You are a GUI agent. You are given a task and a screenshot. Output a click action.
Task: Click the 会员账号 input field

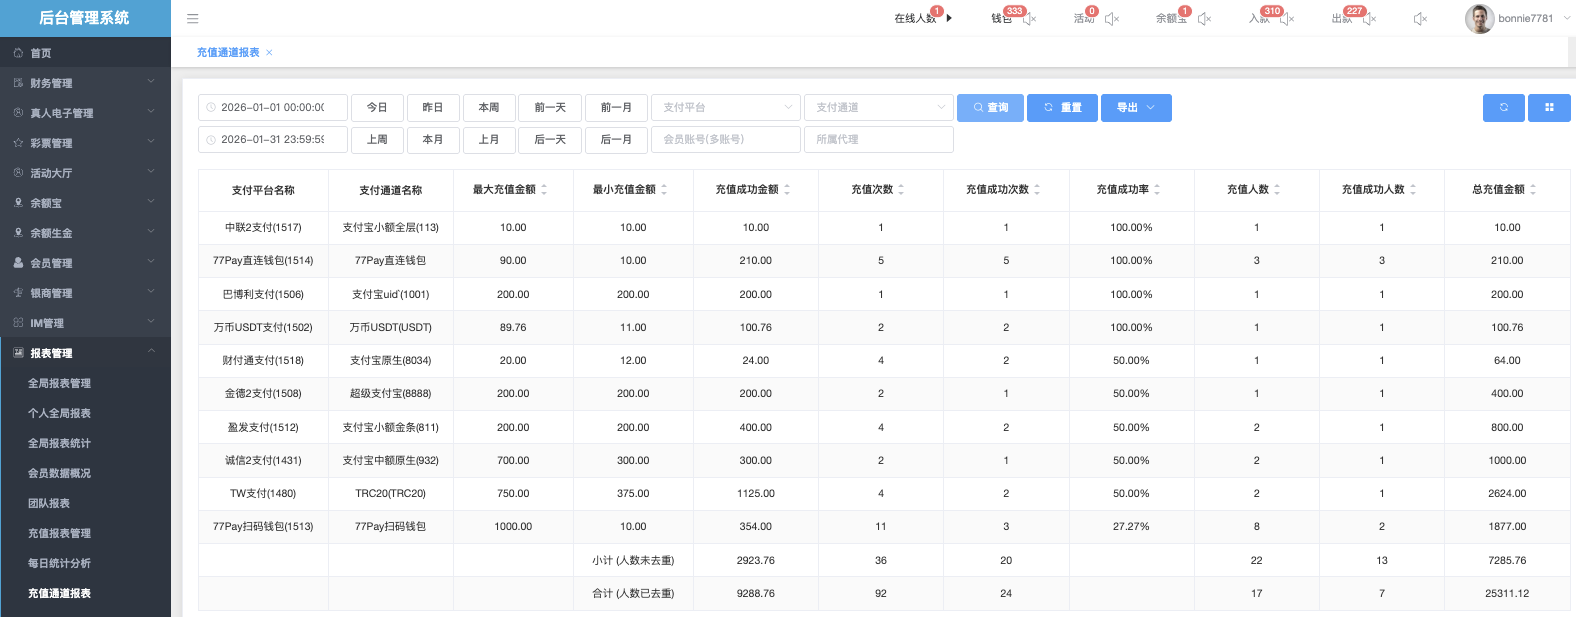click(x=726, y=139)
